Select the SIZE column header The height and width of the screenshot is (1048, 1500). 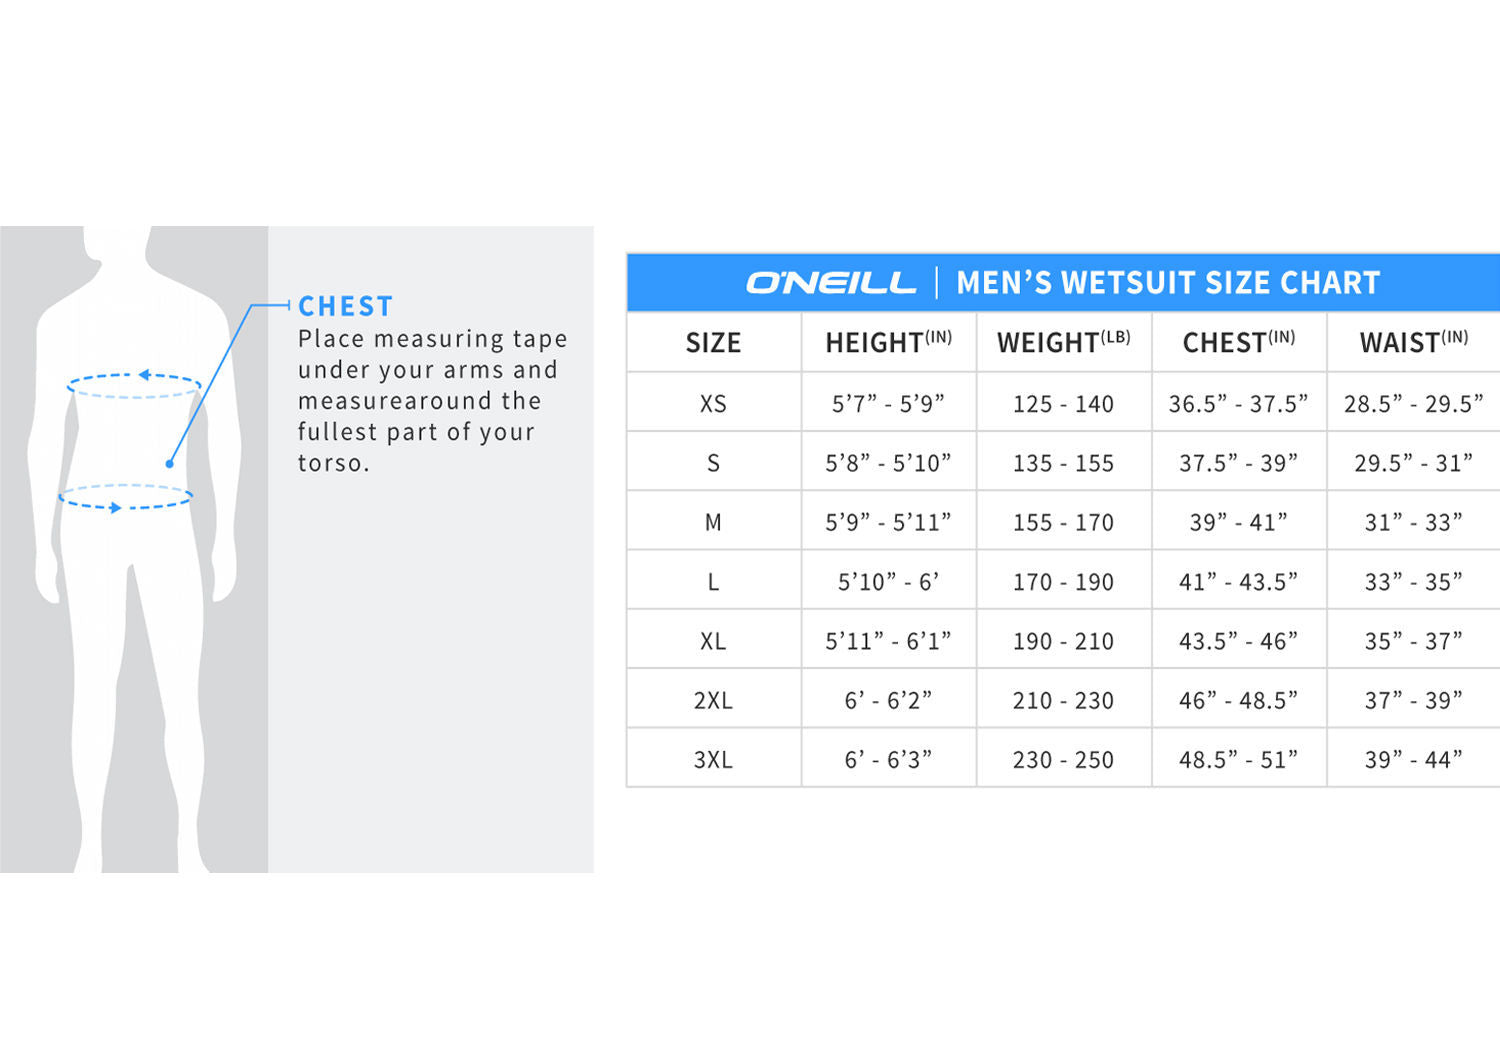pos(713,343)
